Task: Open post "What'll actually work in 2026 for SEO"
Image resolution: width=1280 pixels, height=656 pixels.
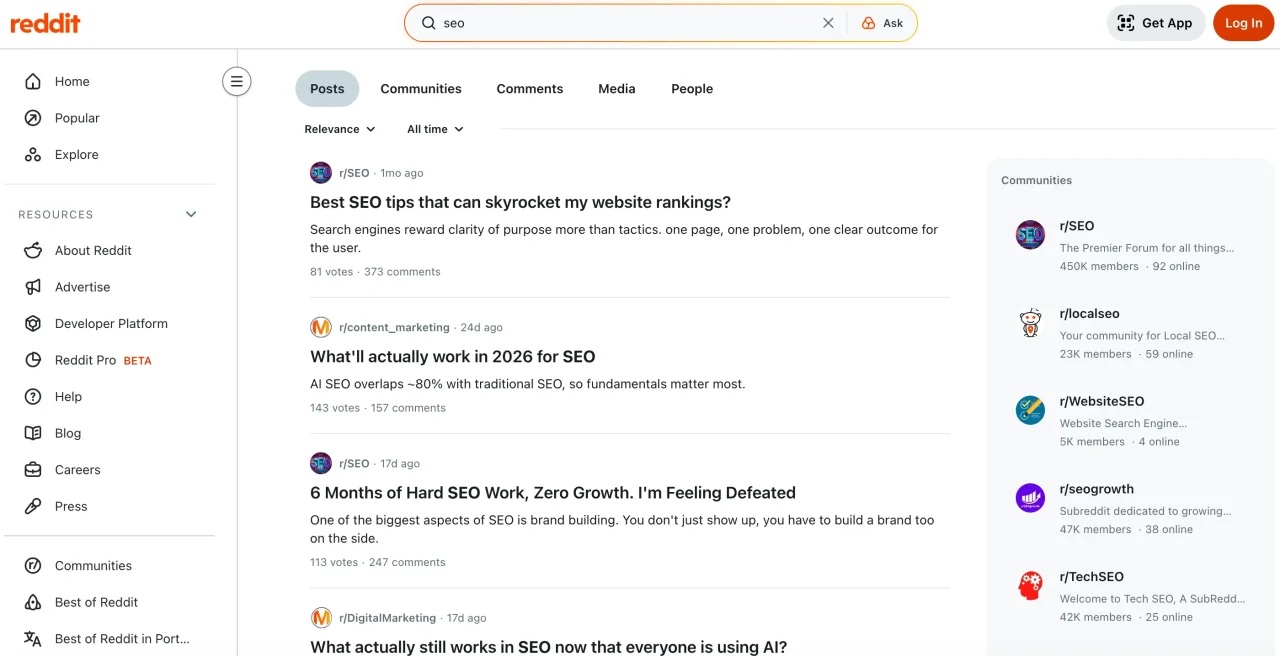Action: coord(452,357)
